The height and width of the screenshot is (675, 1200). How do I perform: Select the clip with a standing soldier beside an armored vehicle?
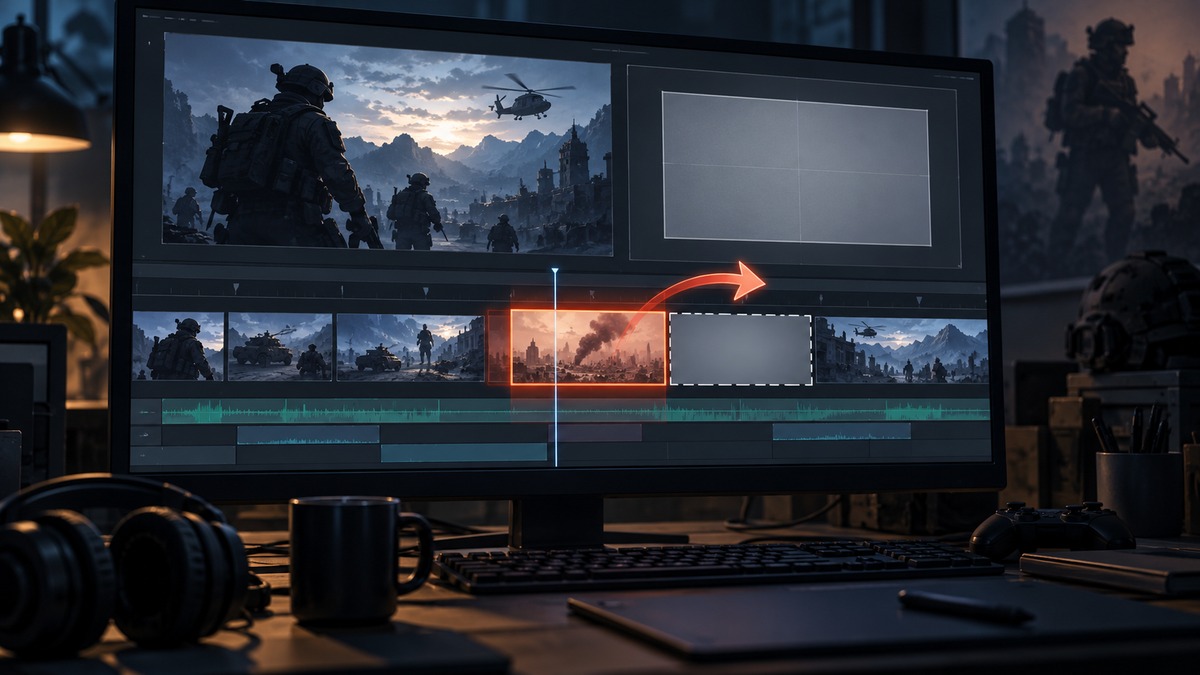410,347
